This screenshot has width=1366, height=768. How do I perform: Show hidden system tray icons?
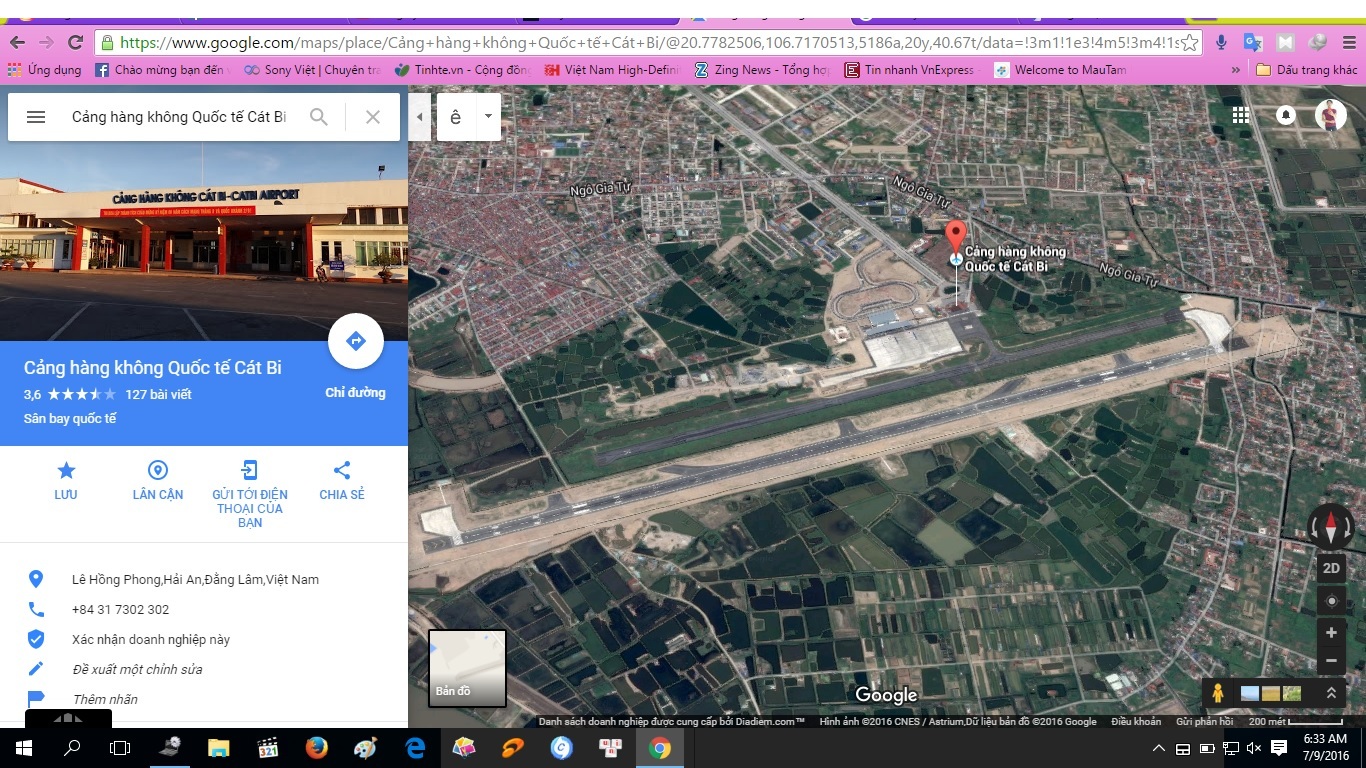(x=1159, y=748)
